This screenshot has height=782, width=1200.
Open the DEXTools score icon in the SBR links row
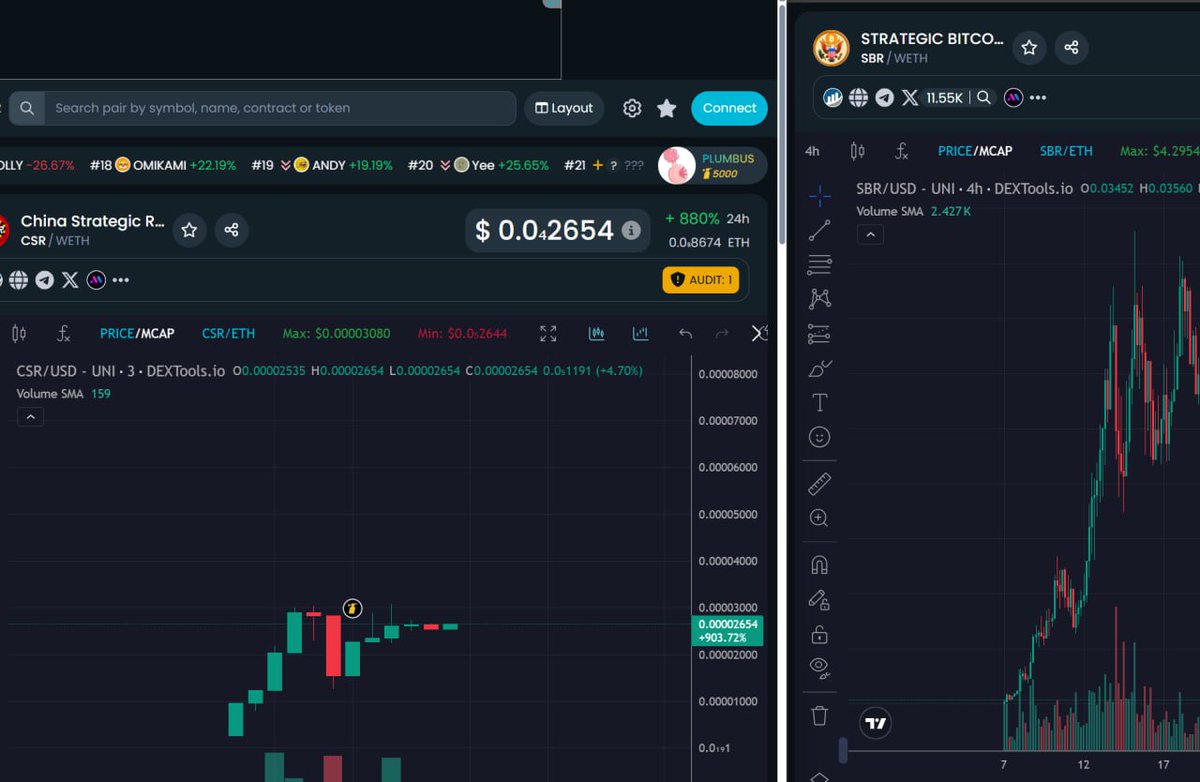(832, 98)
